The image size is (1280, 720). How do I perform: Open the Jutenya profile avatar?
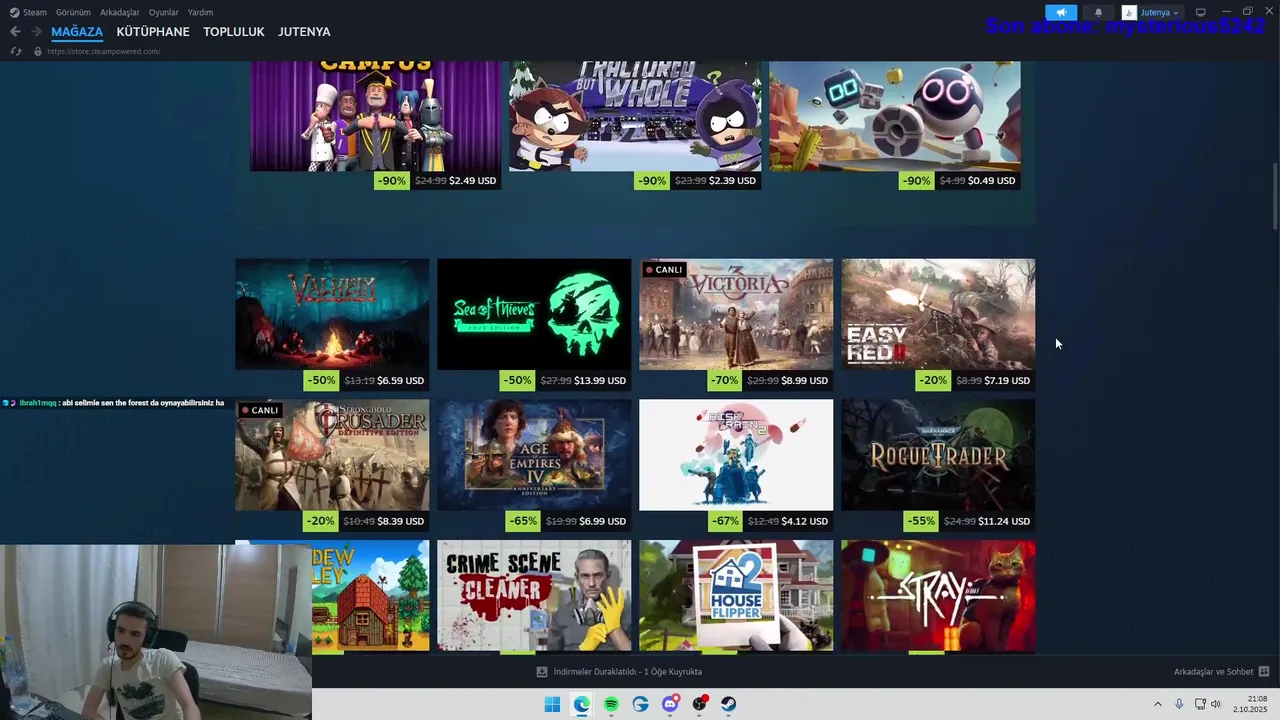point(1129,13)
